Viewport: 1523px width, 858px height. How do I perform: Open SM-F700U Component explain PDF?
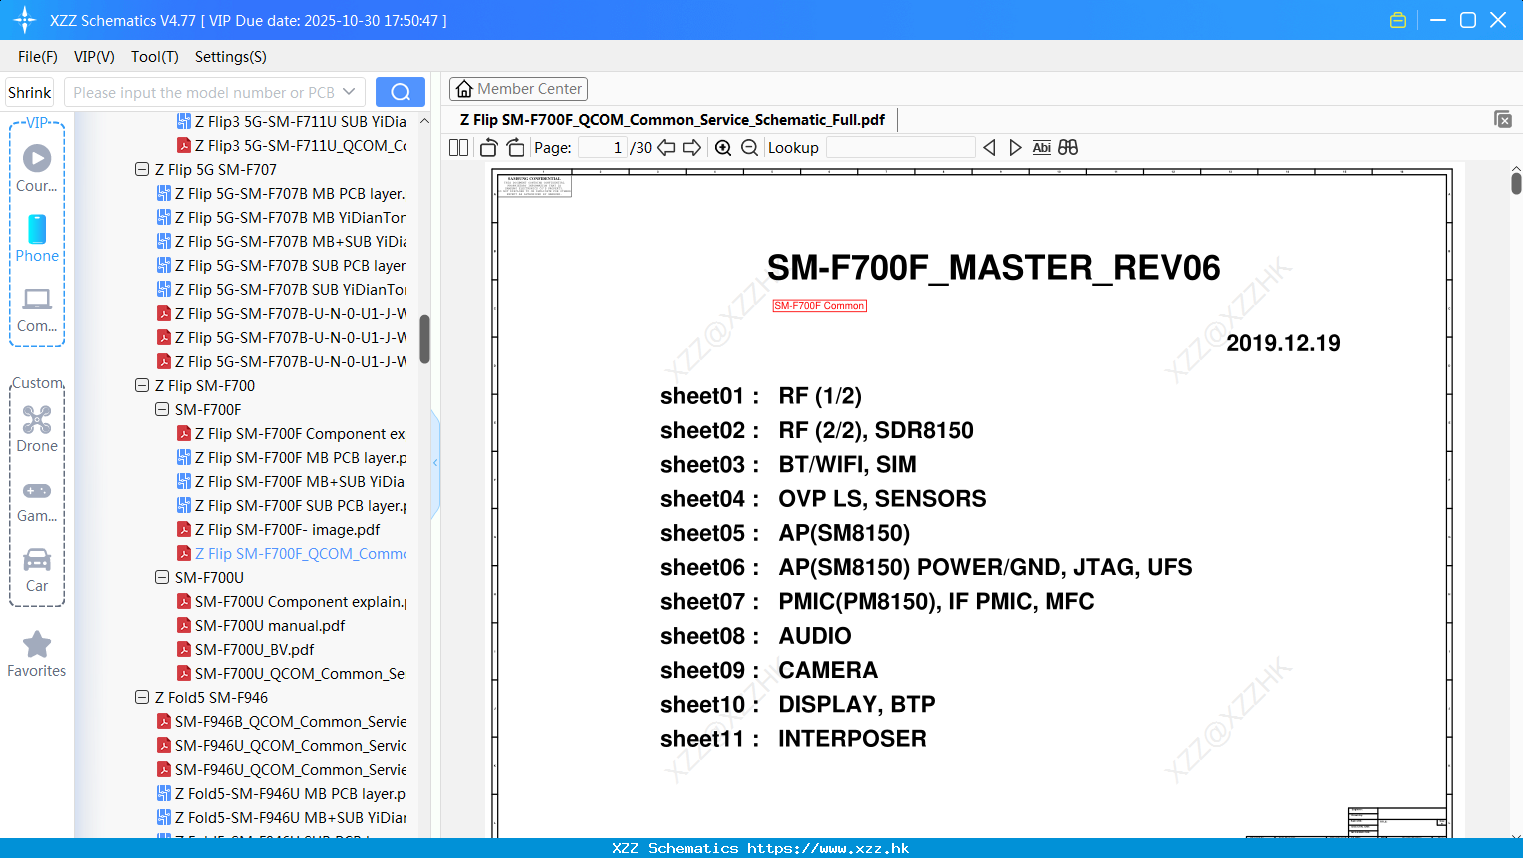(291, 602)
